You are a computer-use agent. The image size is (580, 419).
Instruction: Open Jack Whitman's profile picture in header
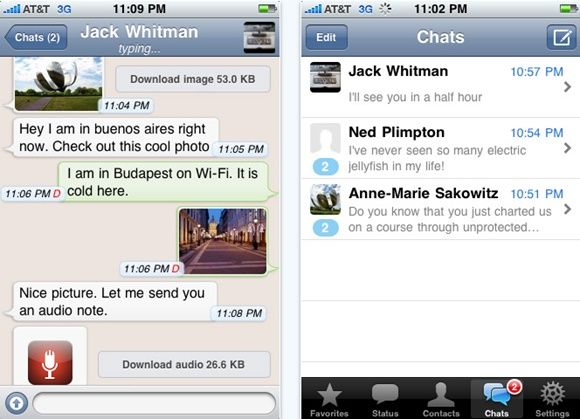(259, 37)
